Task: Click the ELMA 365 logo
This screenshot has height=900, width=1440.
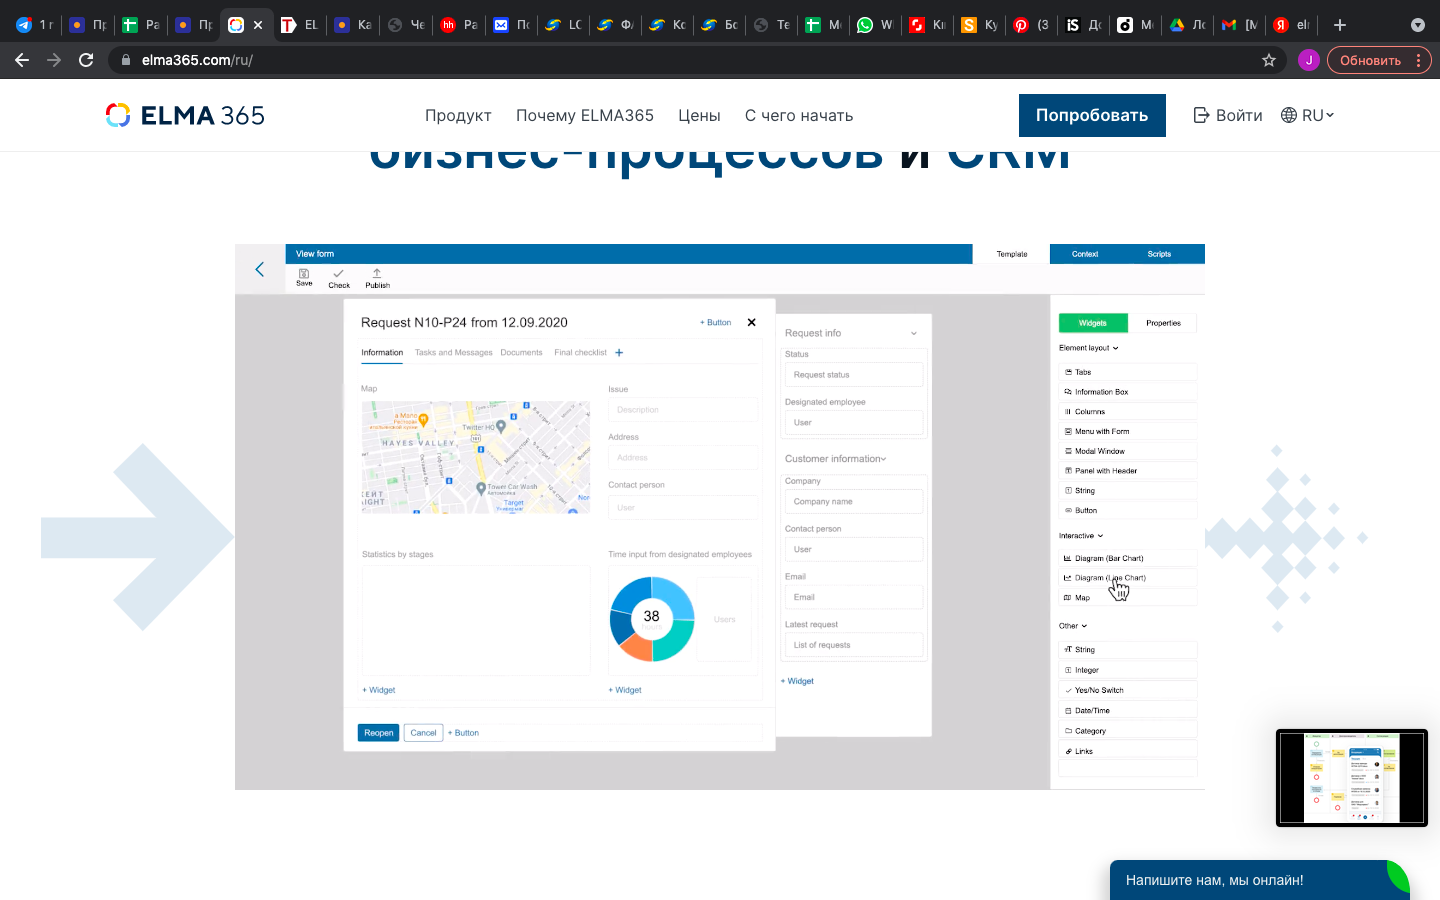Action: [185, 115]
